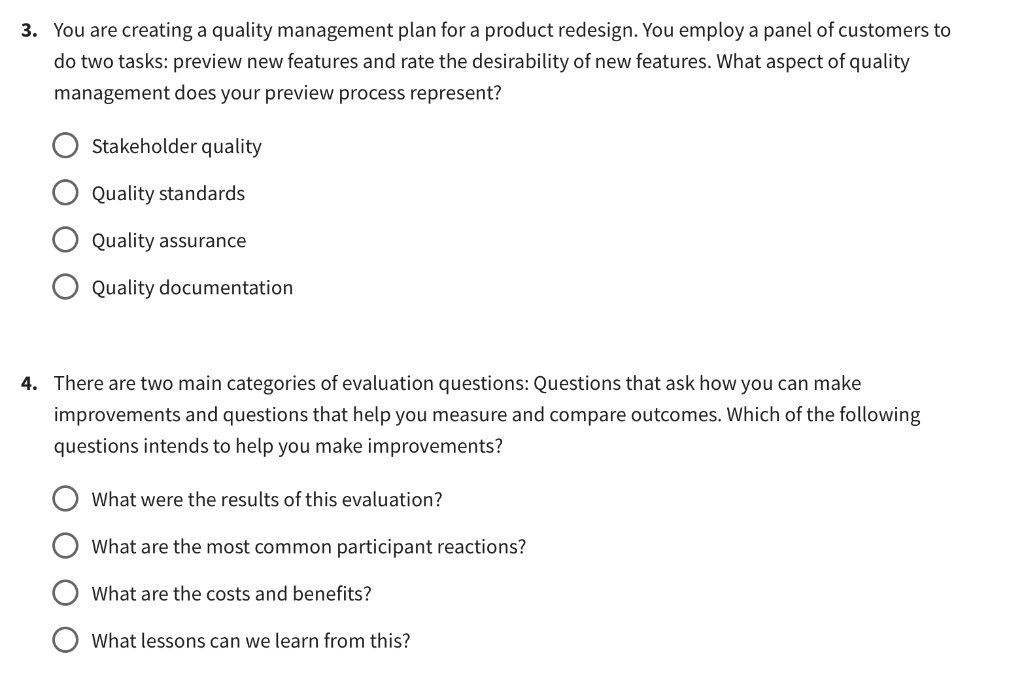
Task: Click the 'Quality documentation' answer label
Action: (192, 287)
